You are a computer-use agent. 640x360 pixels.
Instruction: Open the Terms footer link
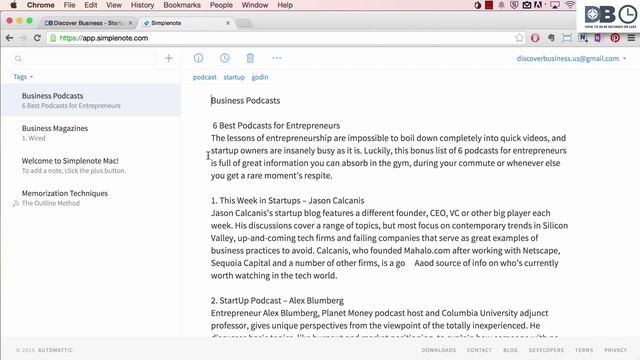(x=584, y=350)
